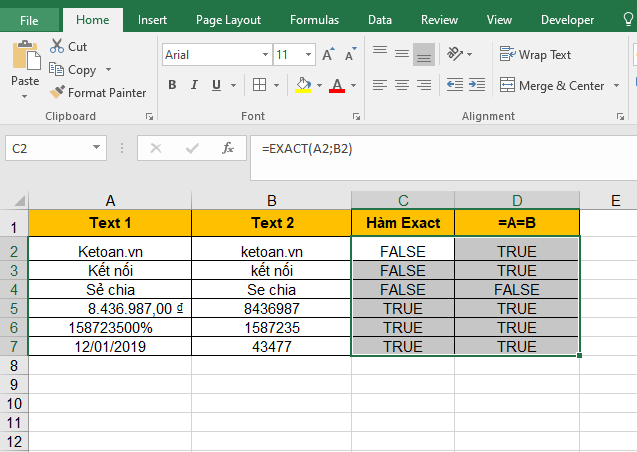The image size is (637, 452).
Task: Open the font size dropdown
Action: 308,56
